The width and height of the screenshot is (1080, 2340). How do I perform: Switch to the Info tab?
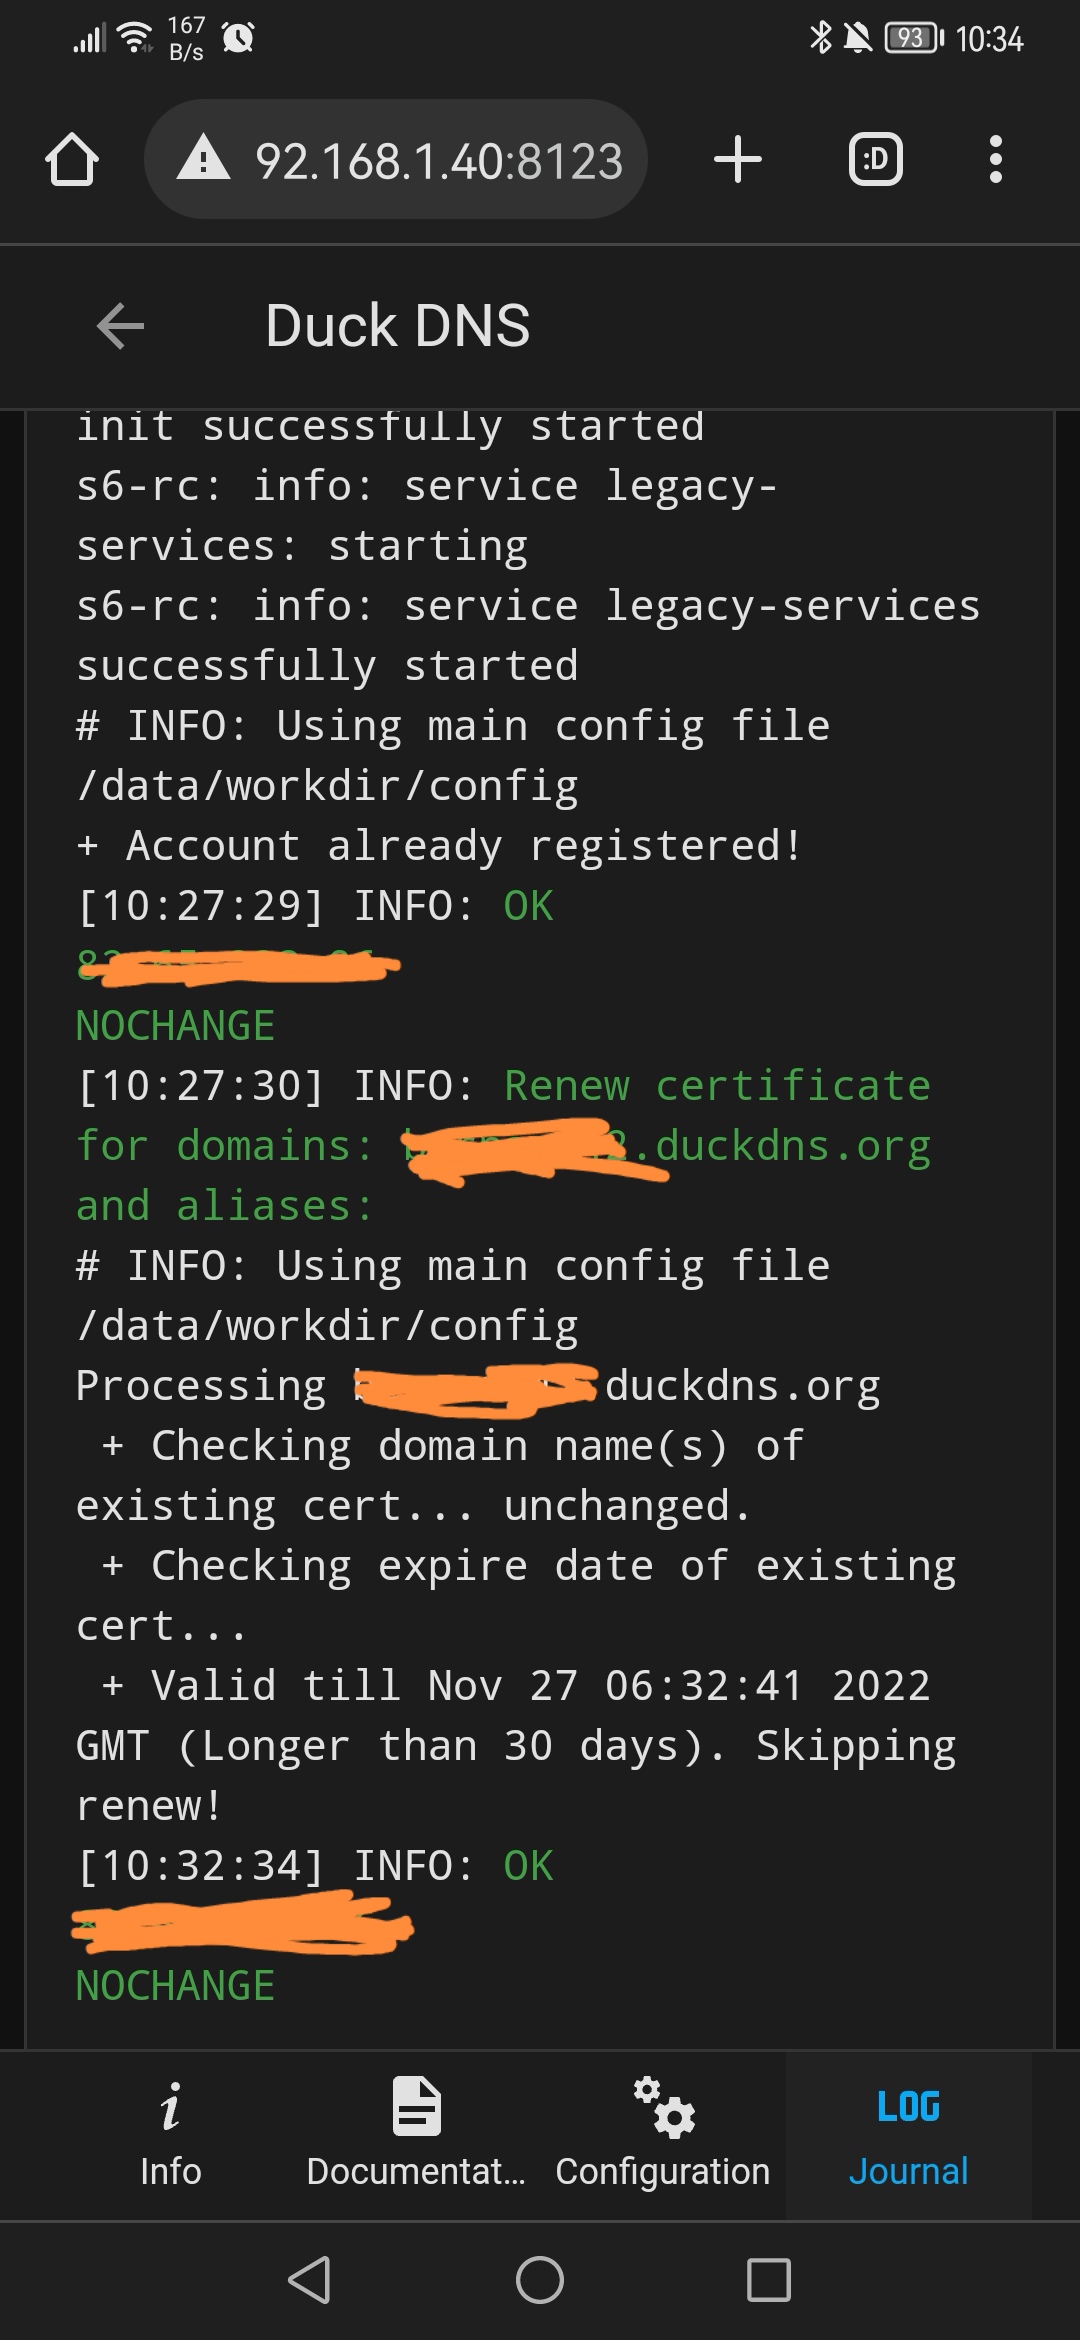point(170,2136)
